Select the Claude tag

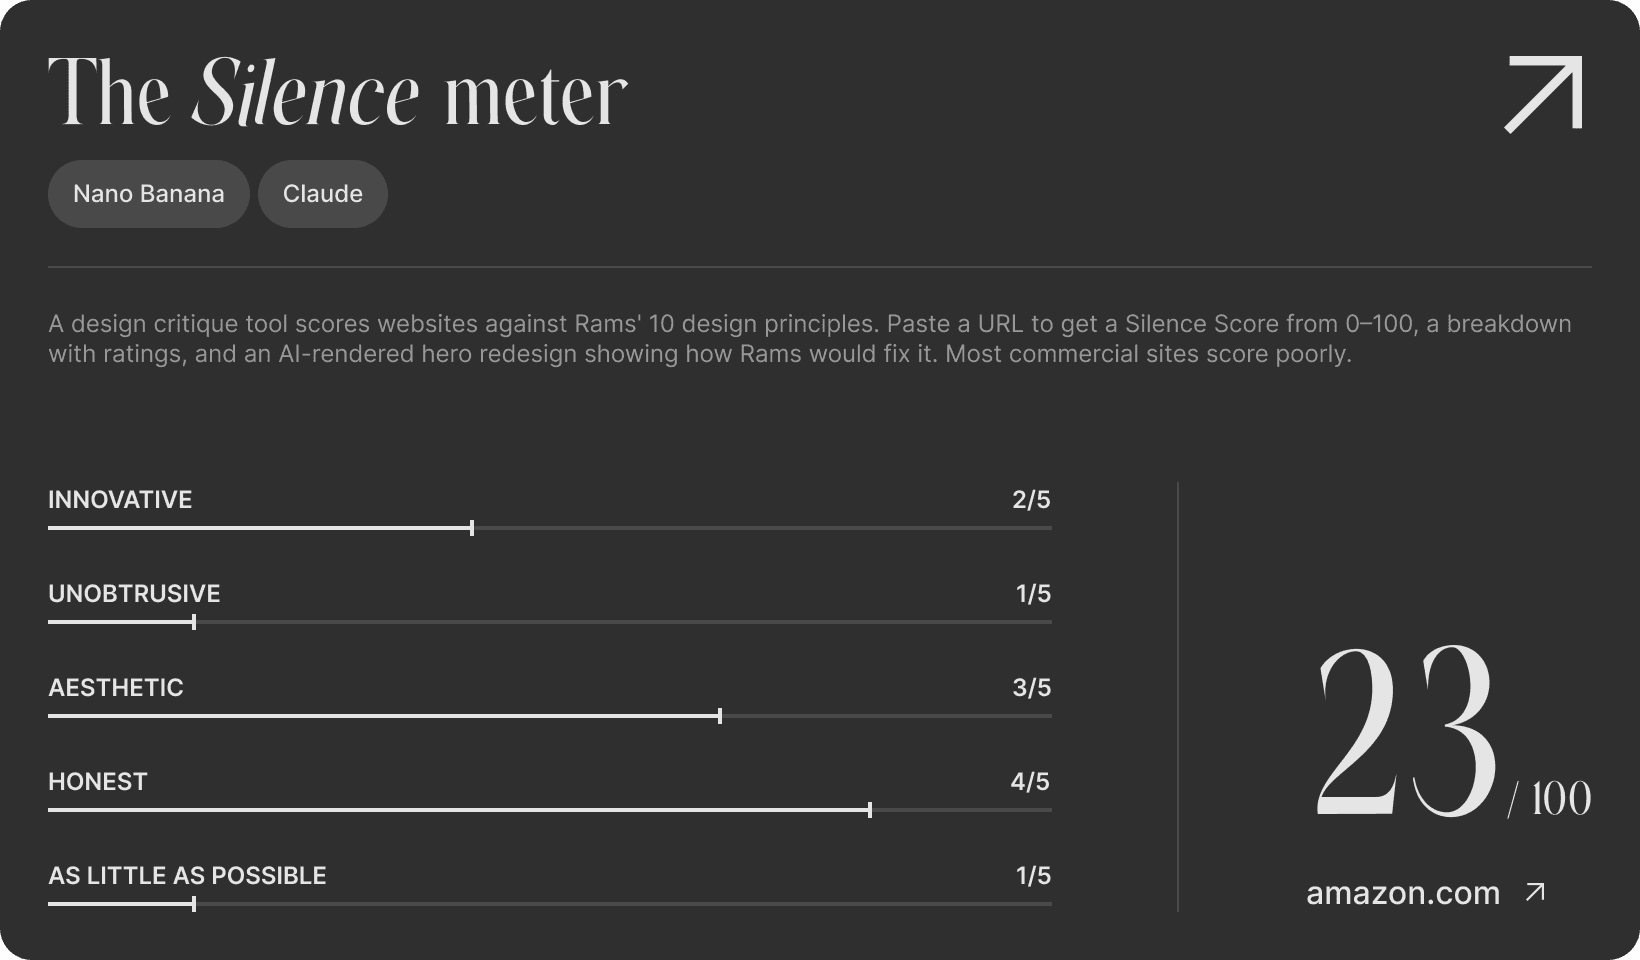(322, 193)
